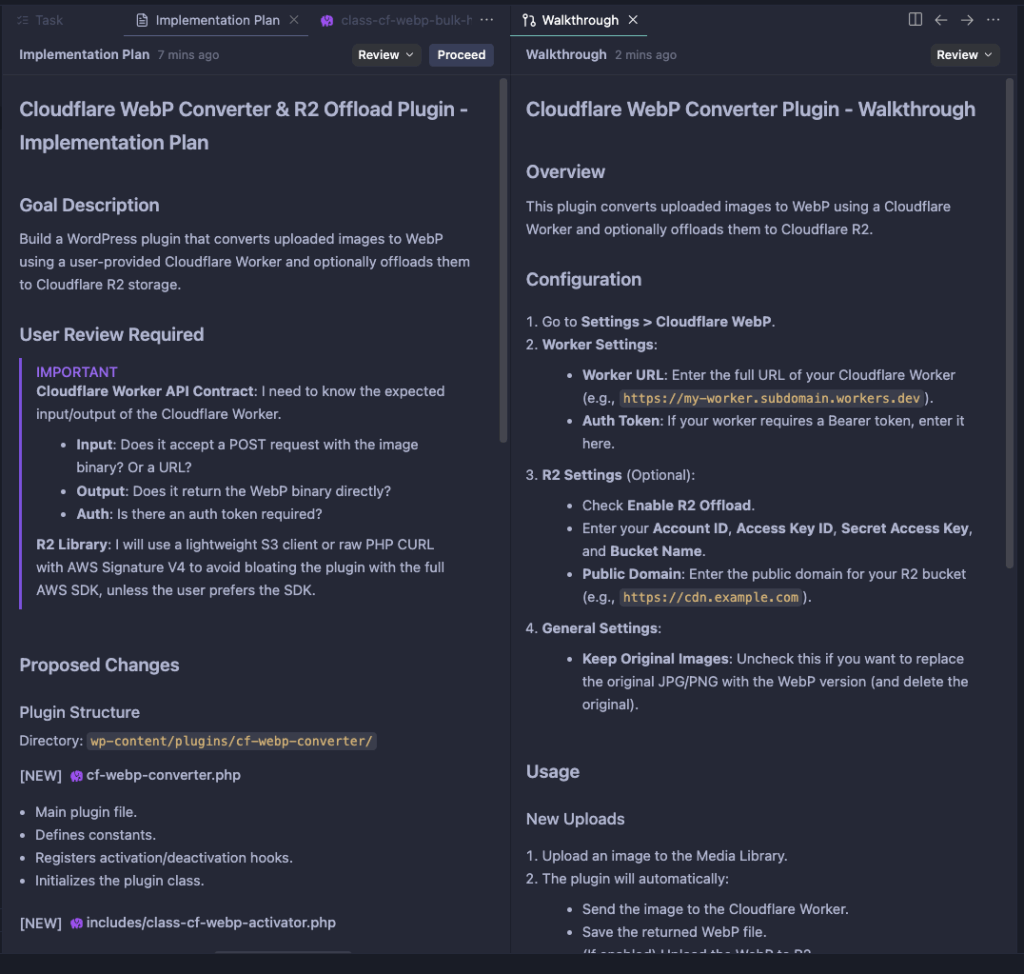The height and width of the screenshot is (974, 1024).
Task: Open the cf-webp-converter.php file link
Action: (163, 775)
